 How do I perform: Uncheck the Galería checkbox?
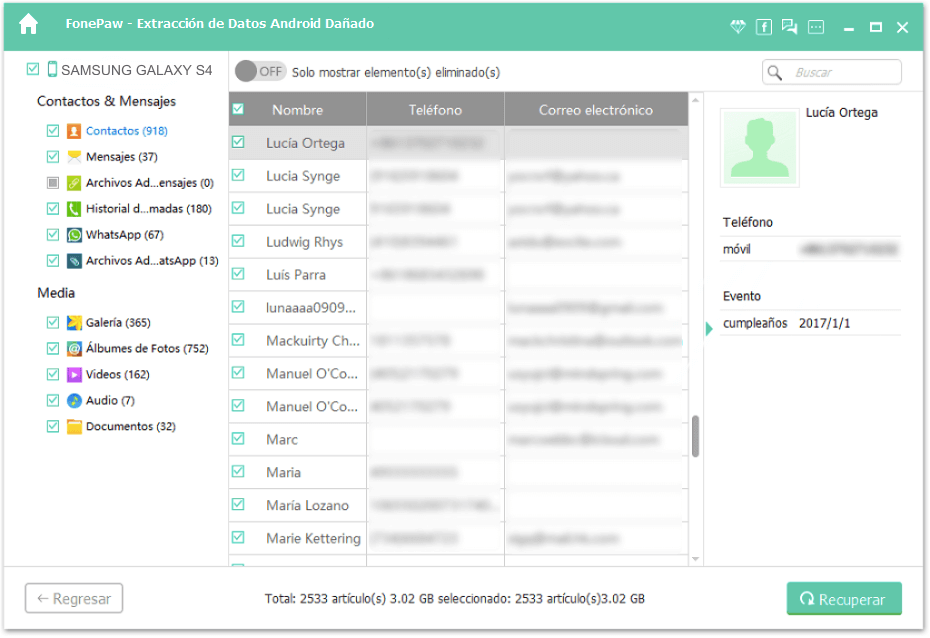pos(53,323)
